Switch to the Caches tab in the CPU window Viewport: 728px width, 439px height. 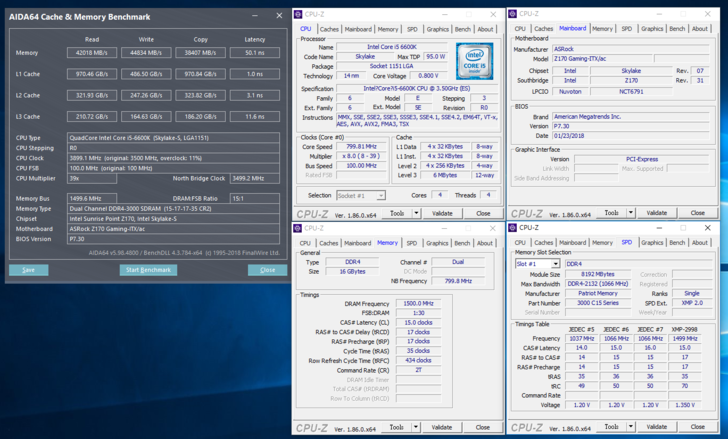(x=329, y=29)
